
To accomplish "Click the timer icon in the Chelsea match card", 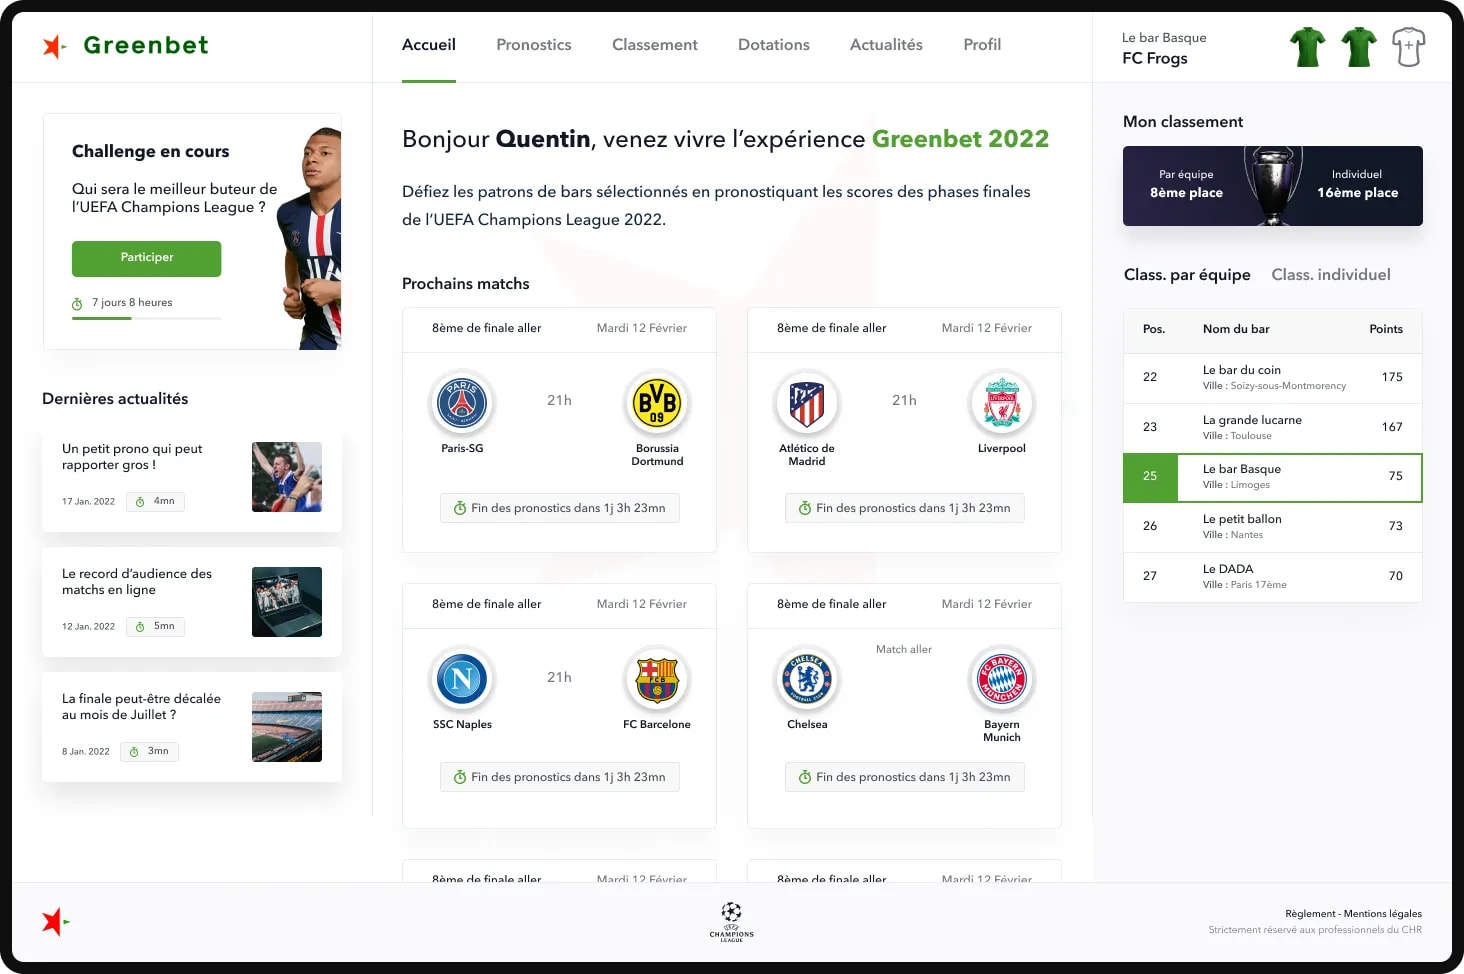I will point(805,777).
